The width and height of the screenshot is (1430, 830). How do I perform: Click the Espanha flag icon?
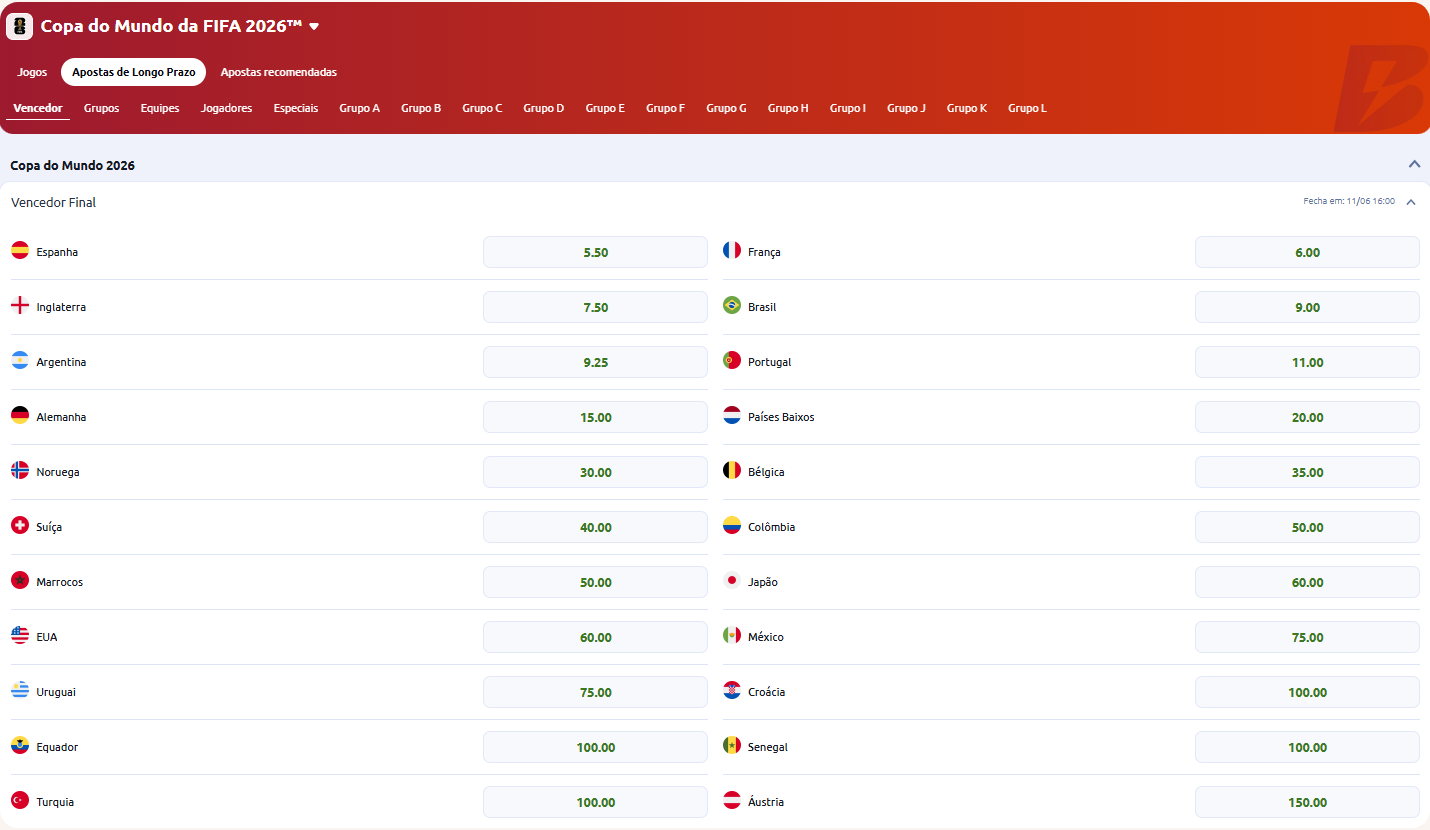20,251
